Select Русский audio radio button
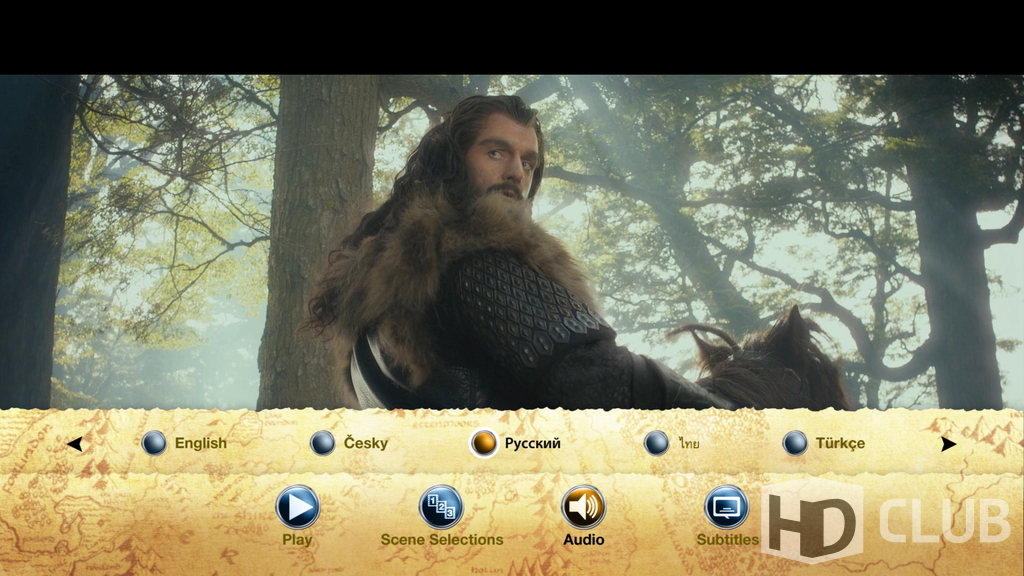 pos(484,443)
